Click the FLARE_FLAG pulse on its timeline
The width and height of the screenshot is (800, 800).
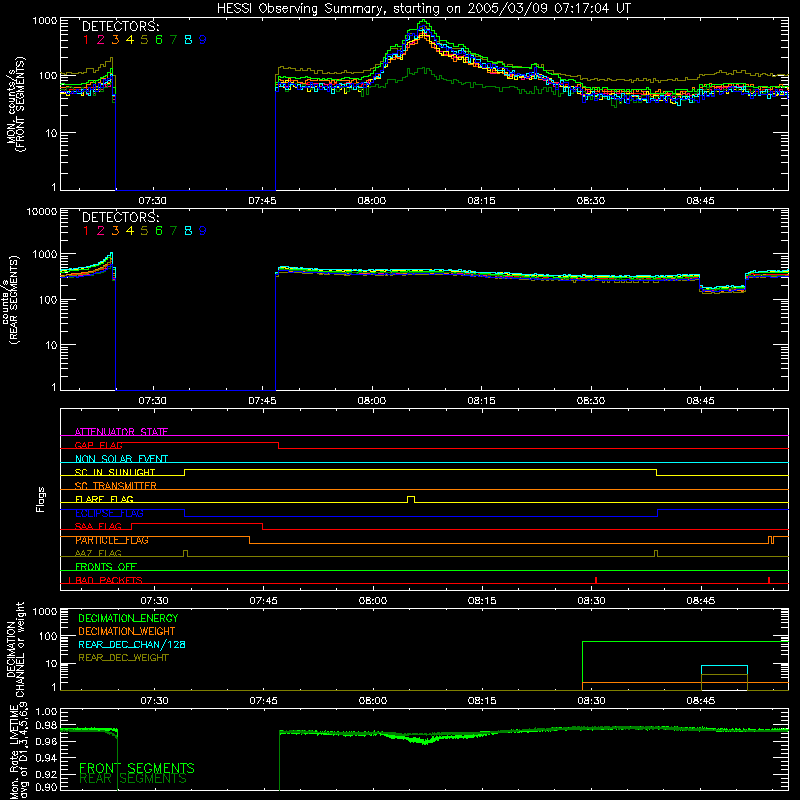click(411, 499)
